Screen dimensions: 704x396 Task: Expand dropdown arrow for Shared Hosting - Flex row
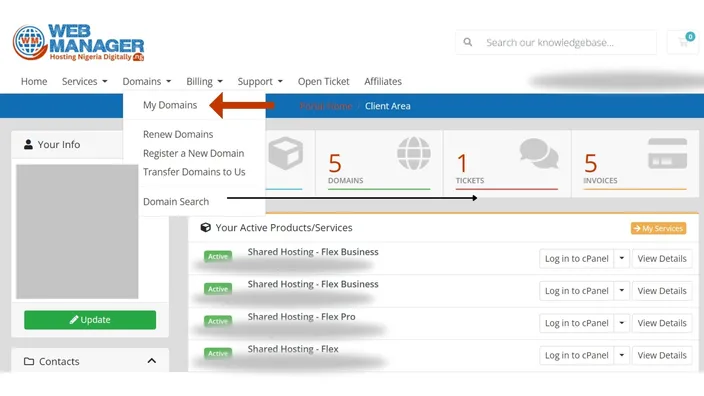pos(622,355)
